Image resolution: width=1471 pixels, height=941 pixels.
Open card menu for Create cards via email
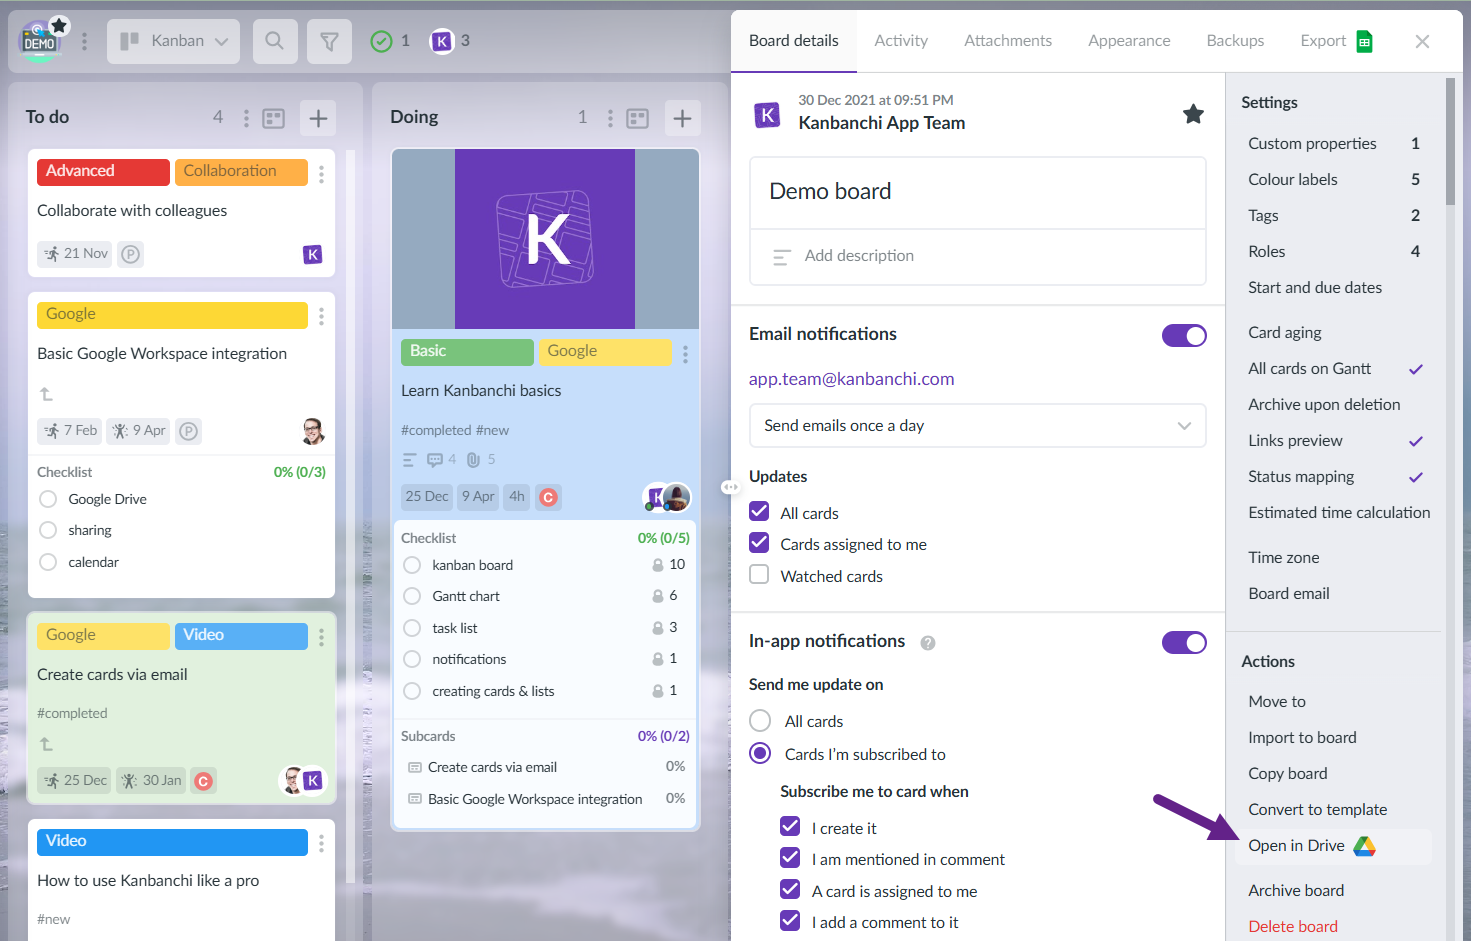(321, 637)
